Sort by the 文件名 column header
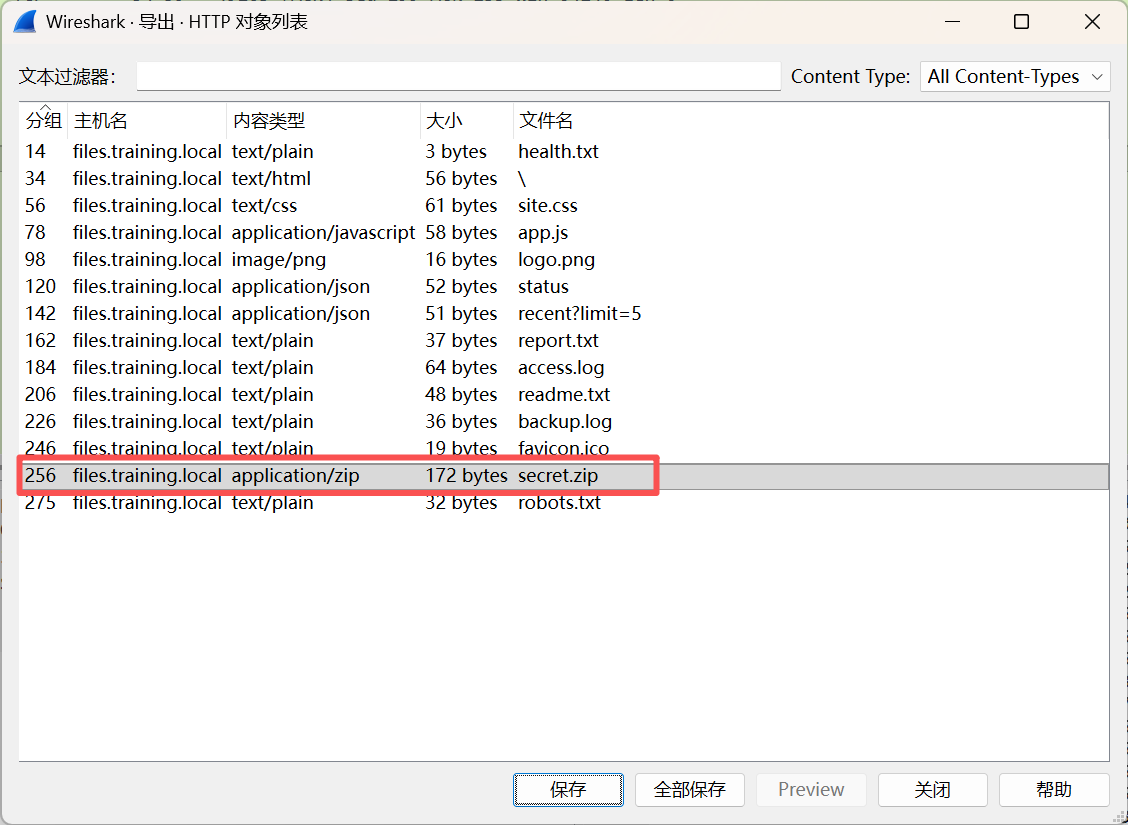1128x825 pixels. tap(811, 120)
